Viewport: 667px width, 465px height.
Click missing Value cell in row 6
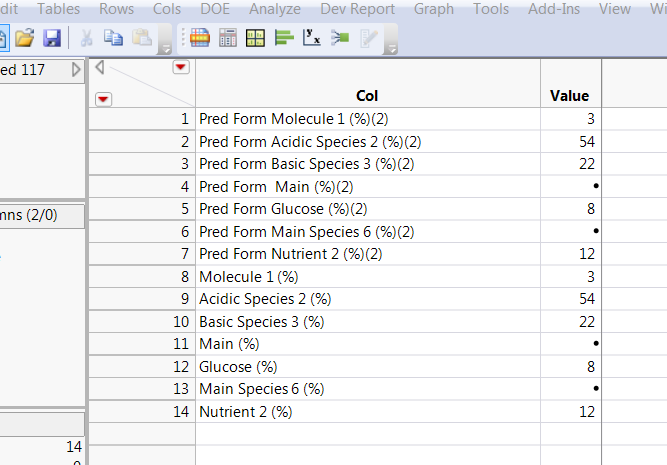click(571, 231)
